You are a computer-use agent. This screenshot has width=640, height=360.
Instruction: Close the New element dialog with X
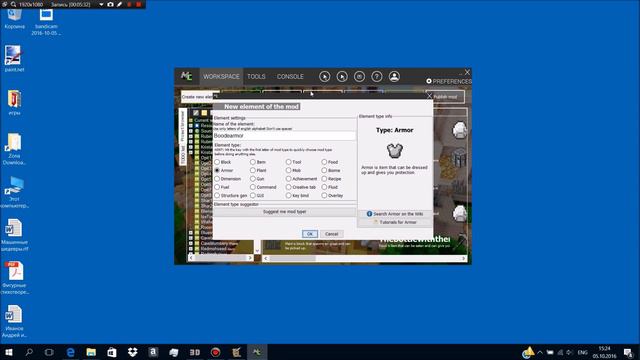(x=429, y=96)
